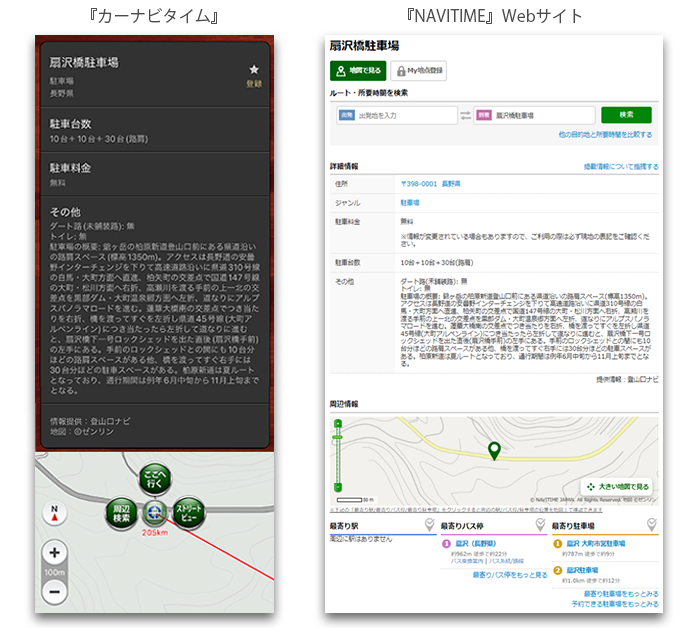
Task: Zoom in with the plus button
Action: 54,553
